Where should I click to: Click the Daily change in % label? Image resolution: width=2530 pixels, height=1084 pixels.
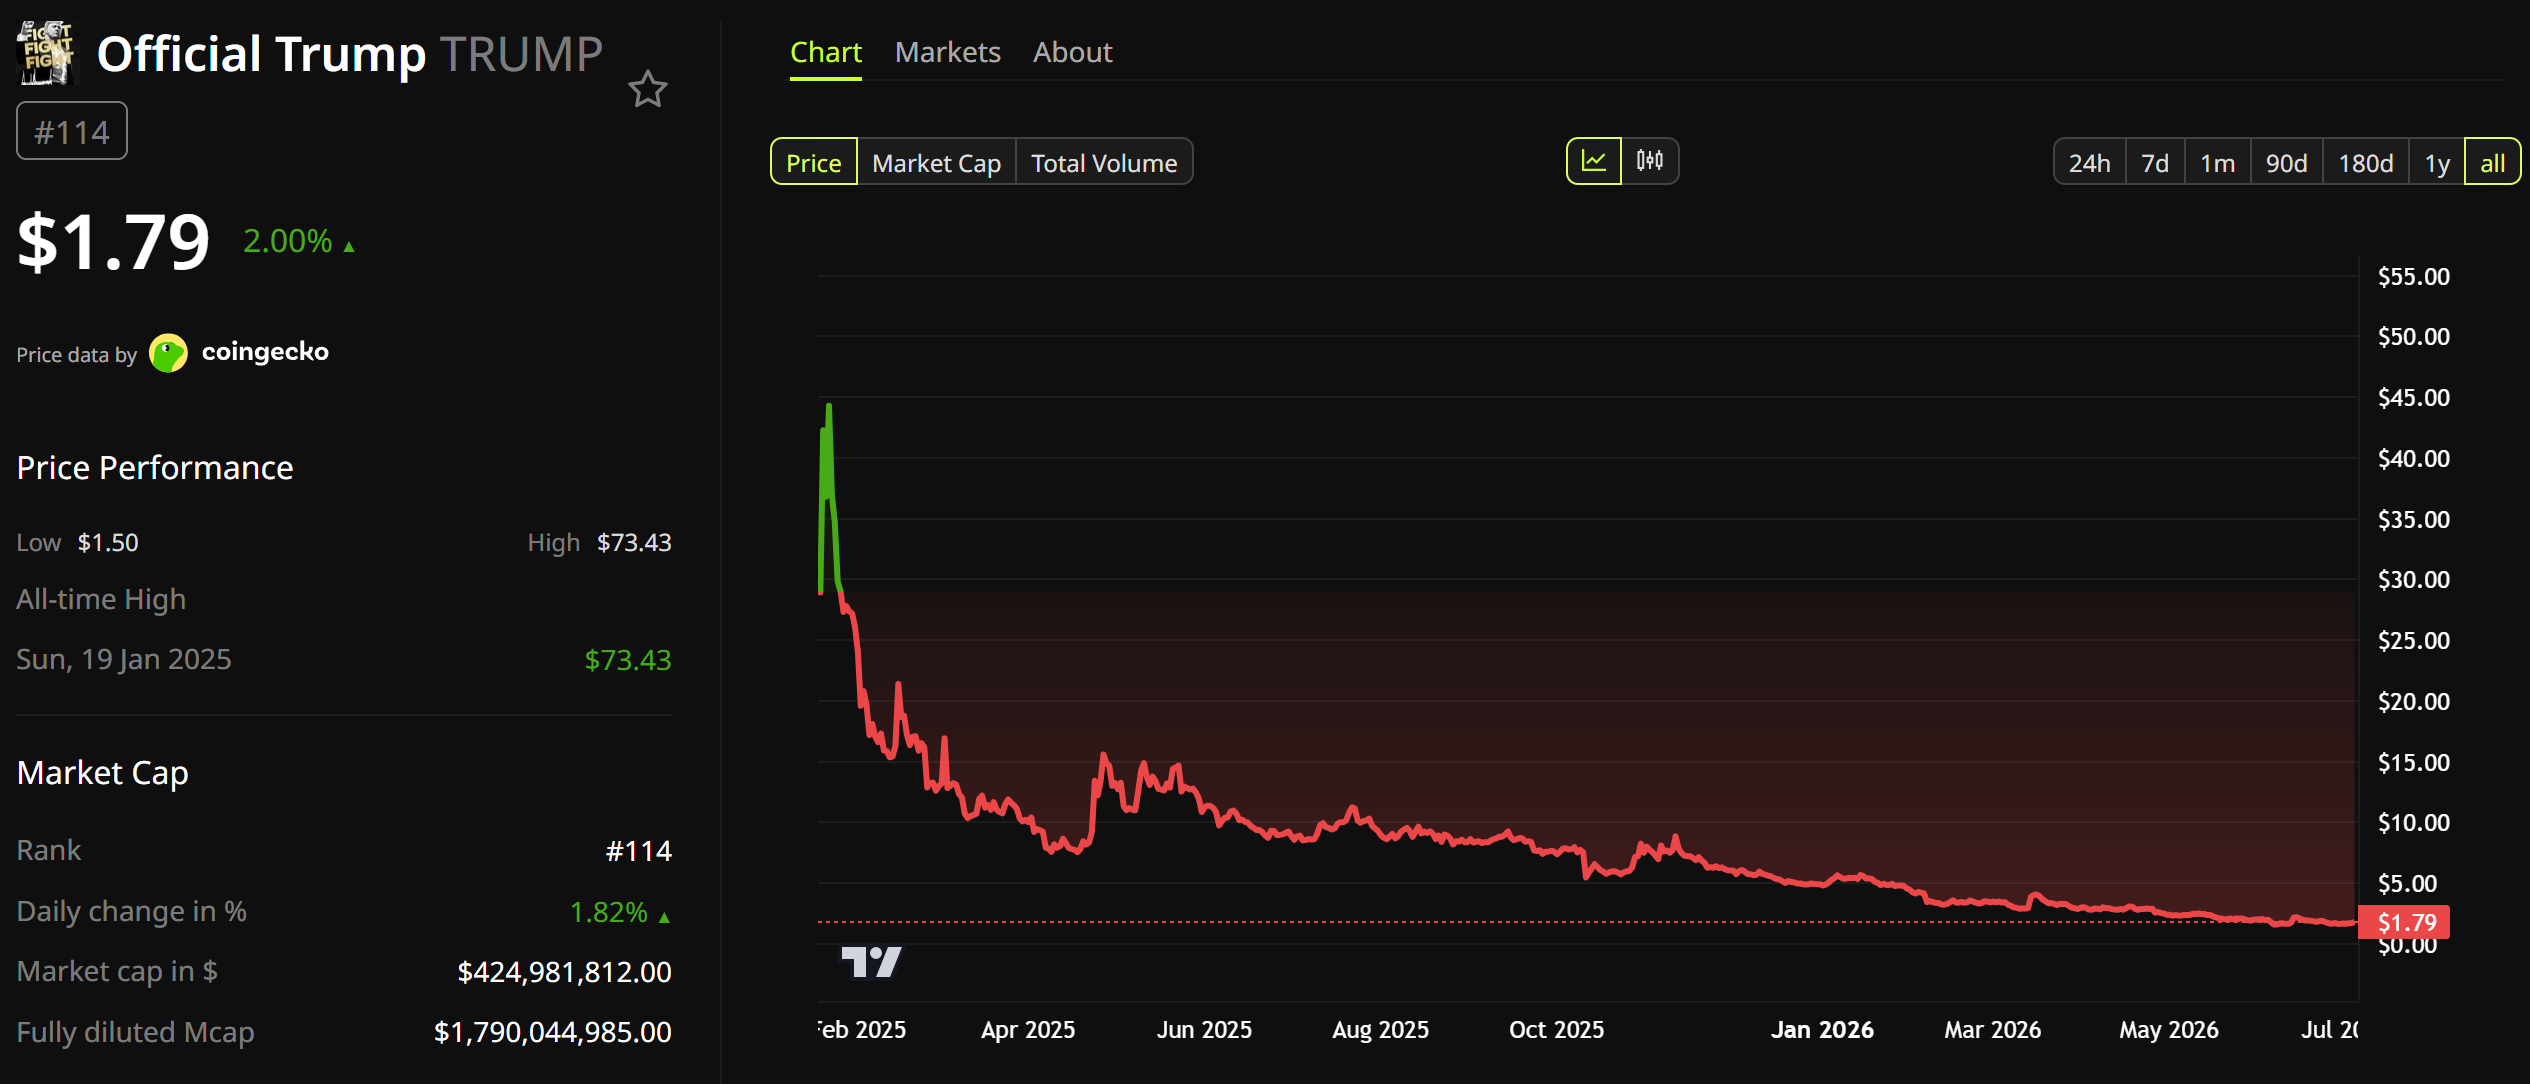(x=132, y=911)
